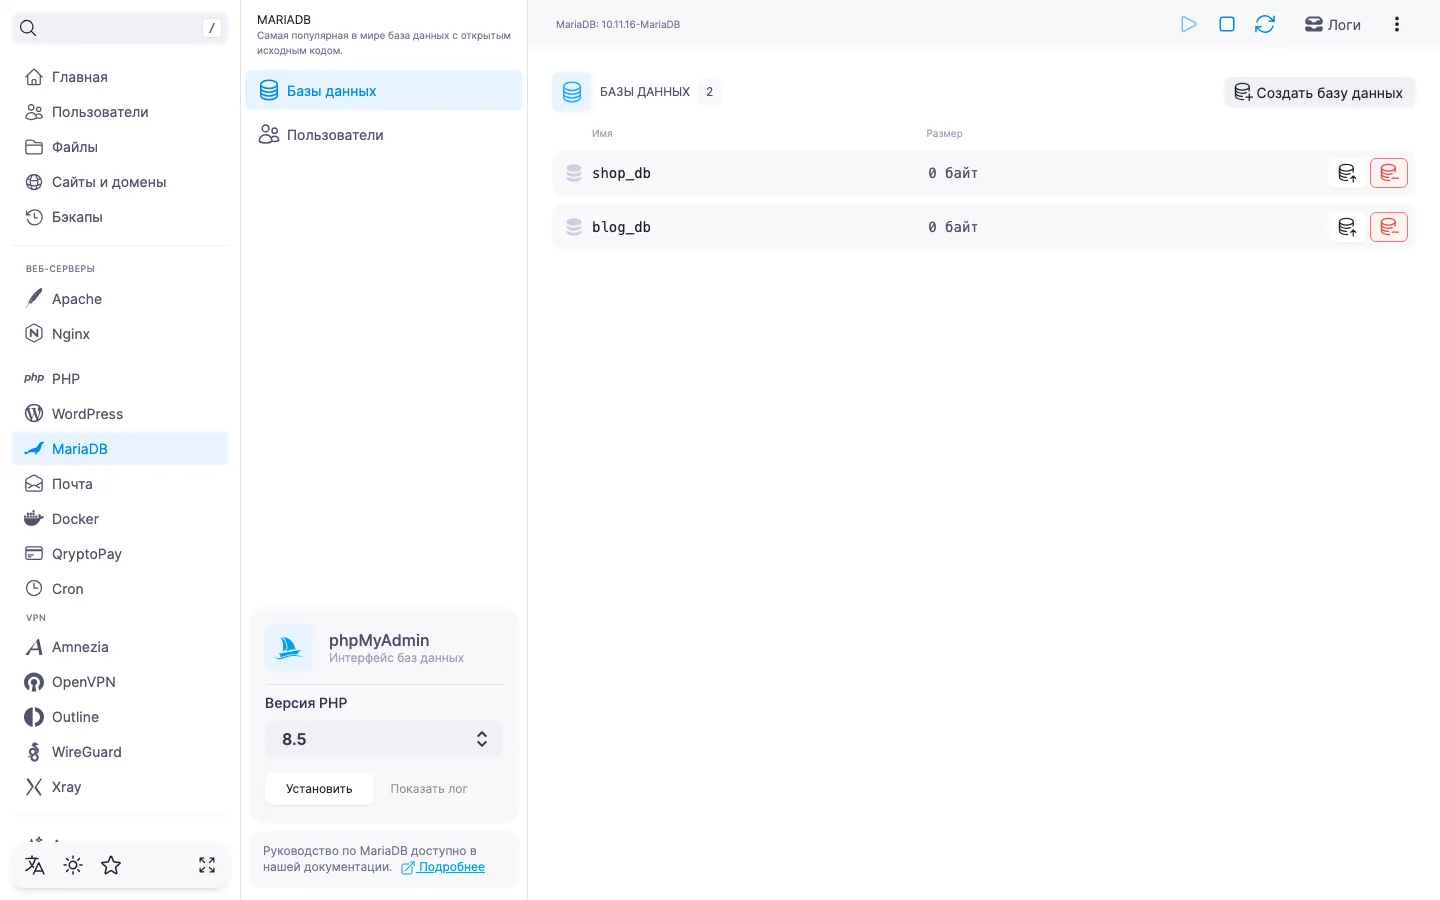The image size is (1440, 900).
Task: Click the Имя column header
Action: click(x=602, y=133)
